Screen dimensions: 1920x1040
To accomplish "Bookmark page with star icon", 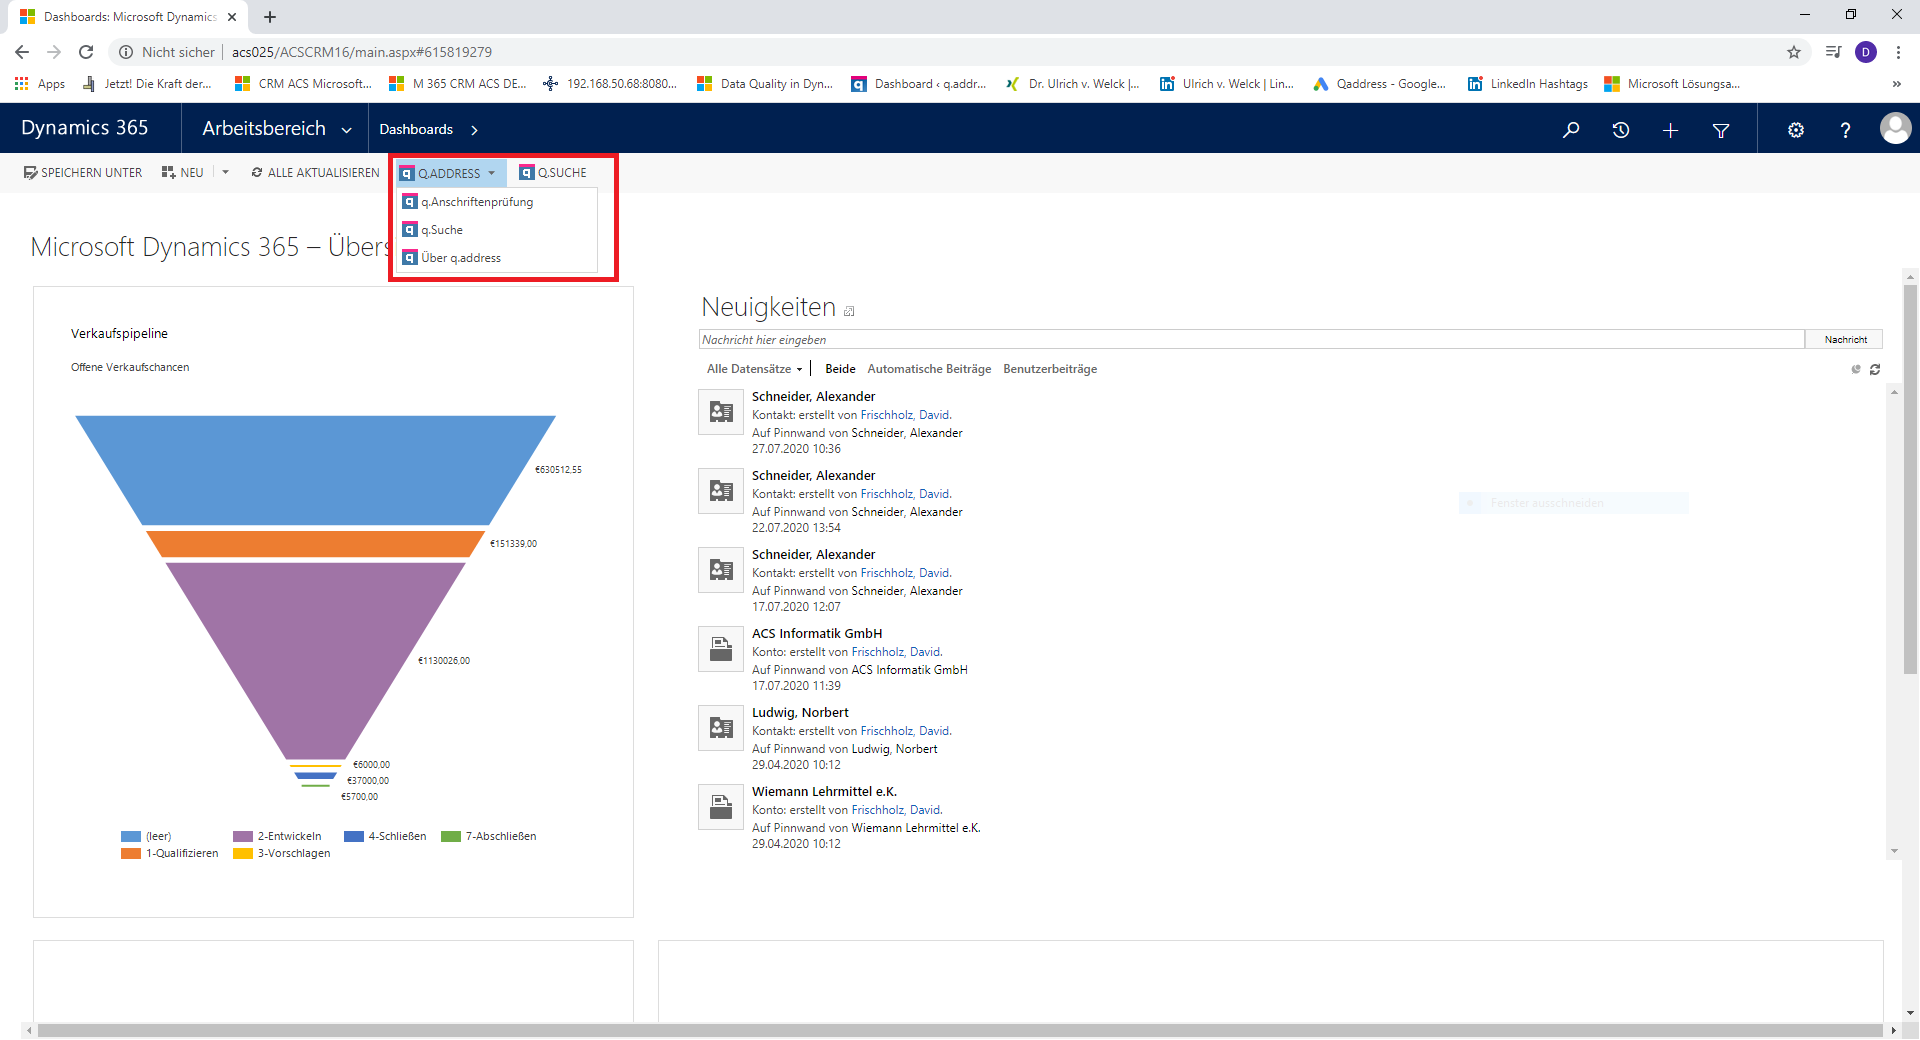I will pyautogui.click(x=1794, y=52).
